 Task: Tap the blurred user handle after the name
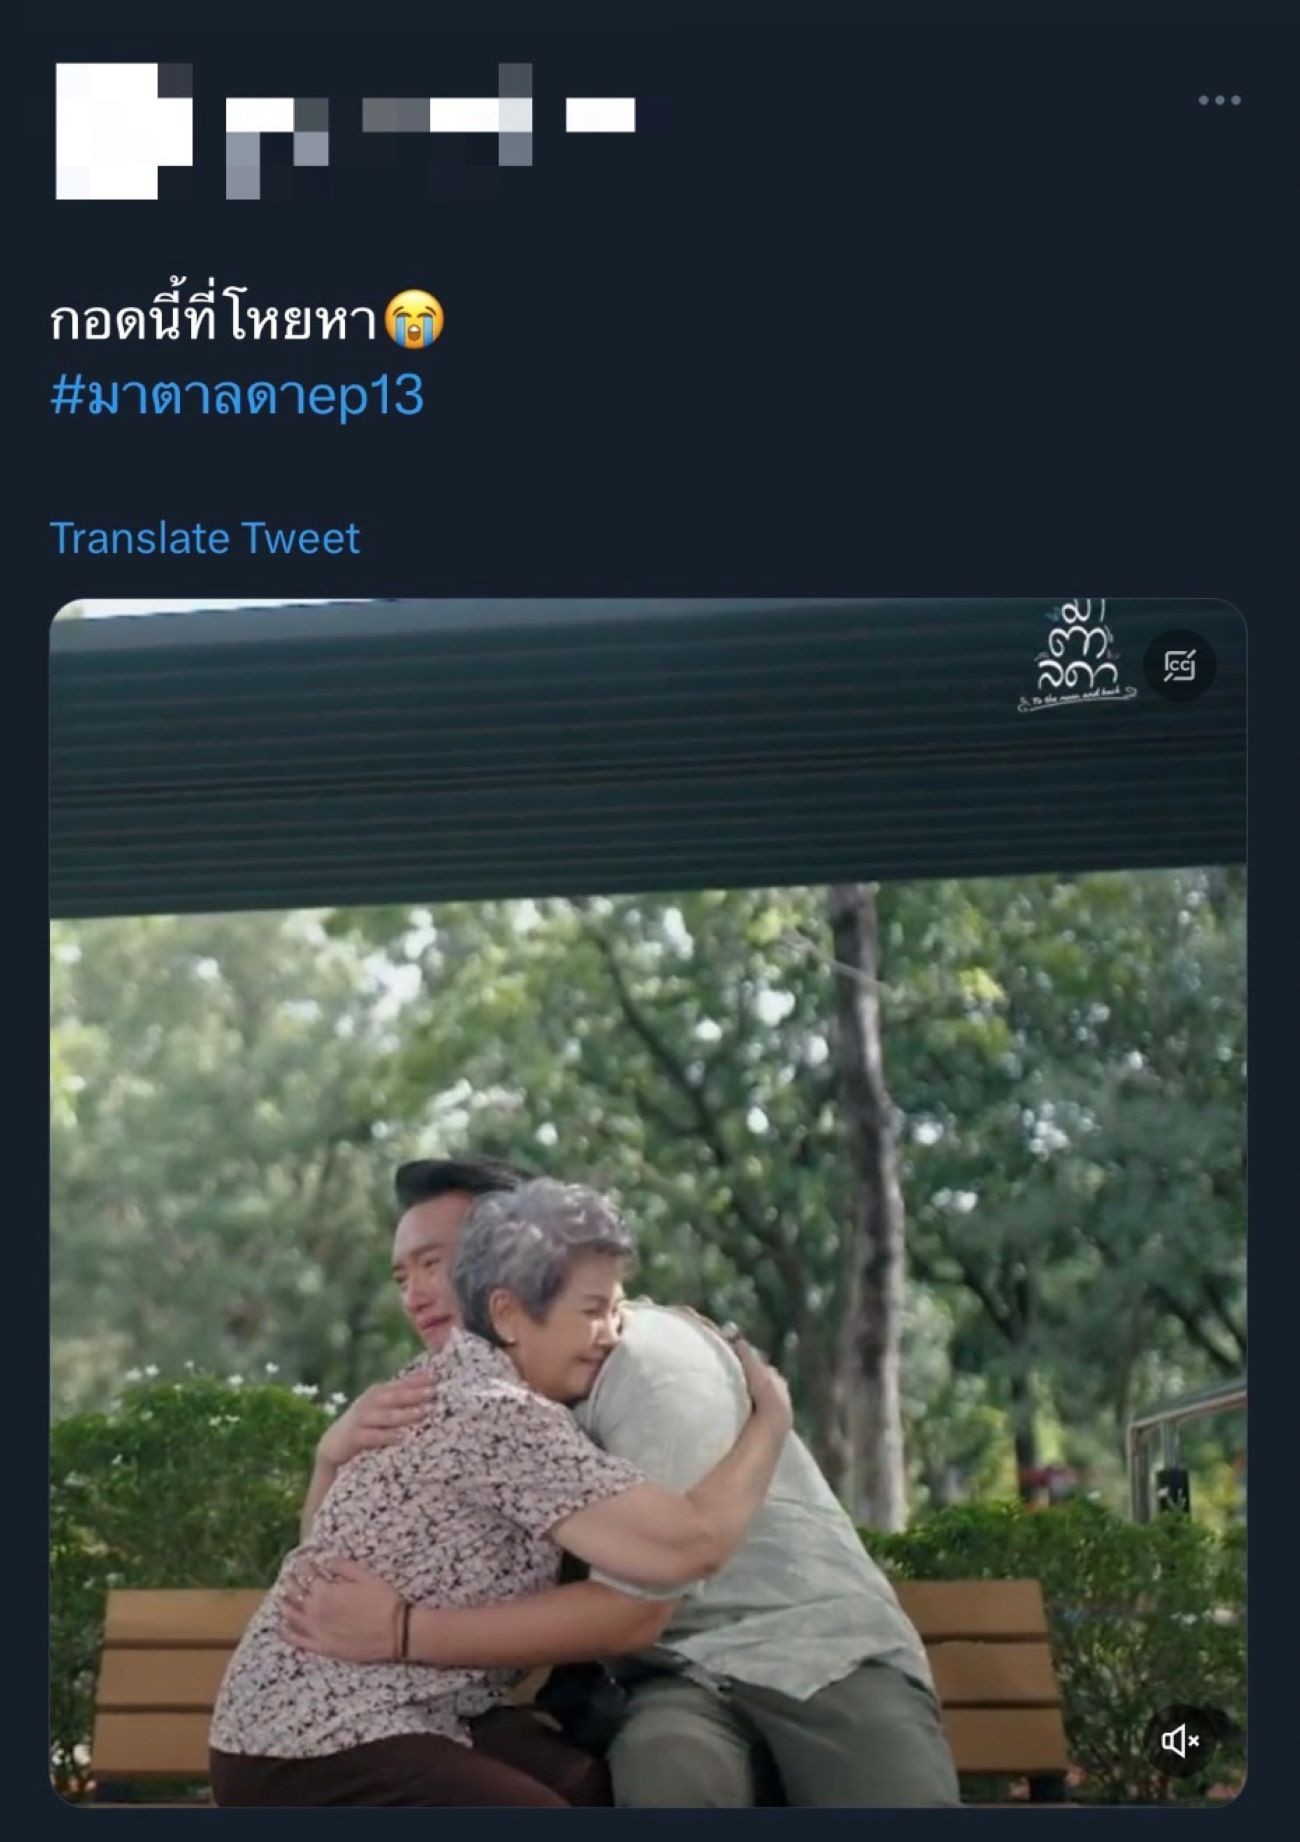tap(600, 115)
